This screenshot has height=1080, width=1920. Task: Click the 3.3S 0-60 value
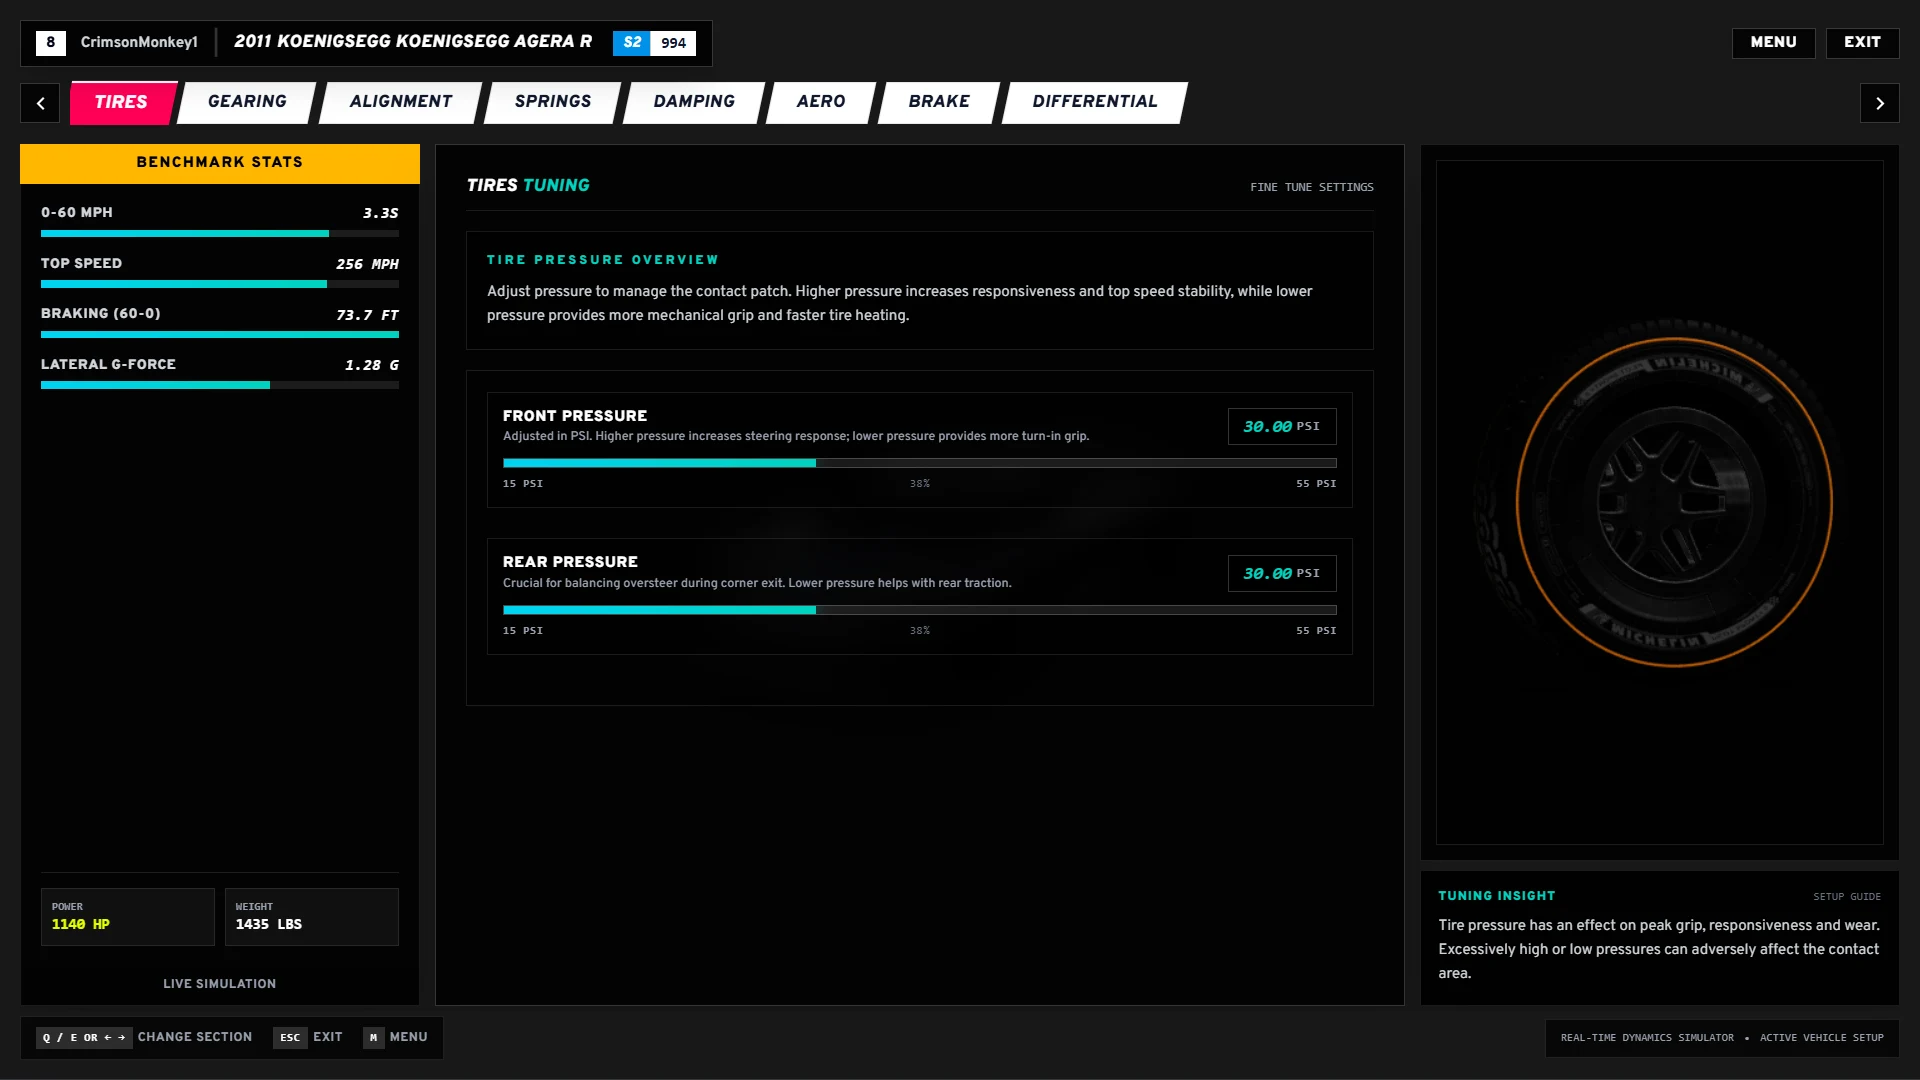click(380, 213)
